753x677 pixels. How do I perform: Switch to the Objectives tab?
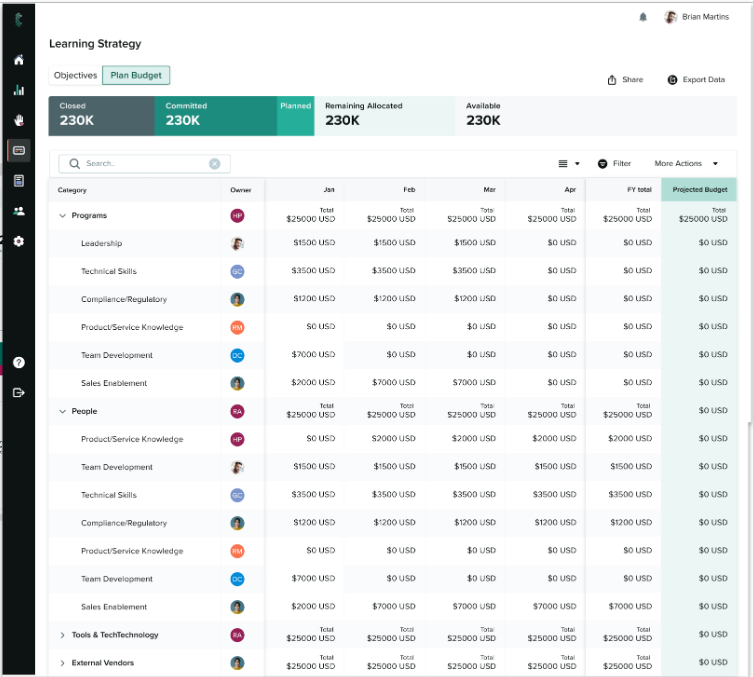click(x=75, y=75)
